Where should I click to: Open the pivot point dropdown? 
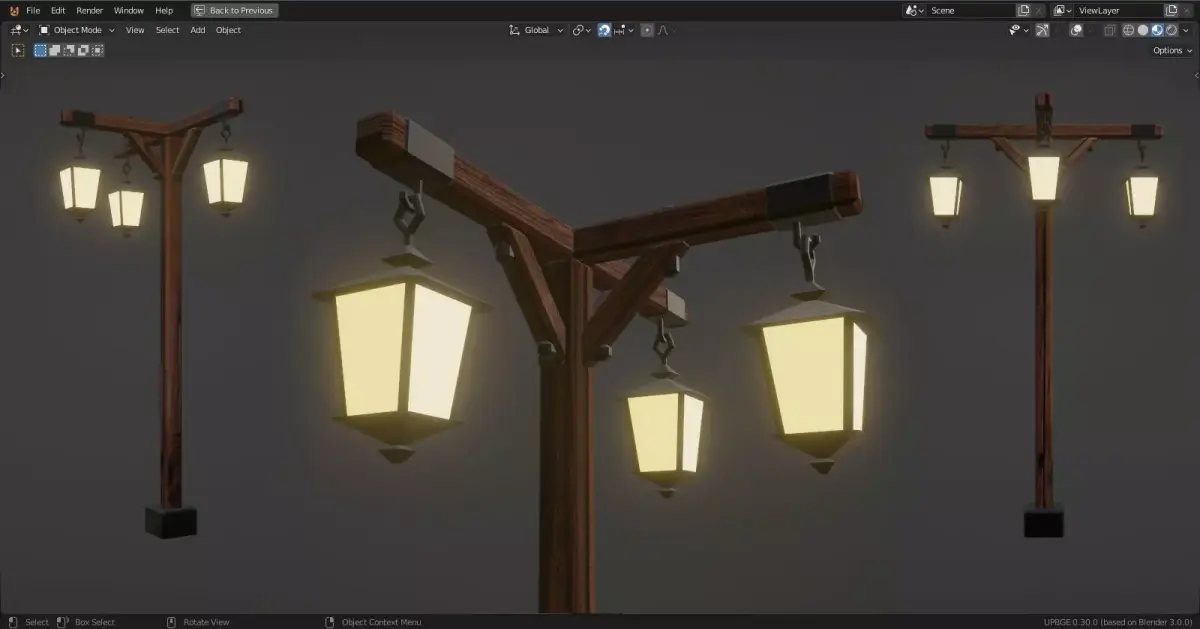click(x=581, y=30)
